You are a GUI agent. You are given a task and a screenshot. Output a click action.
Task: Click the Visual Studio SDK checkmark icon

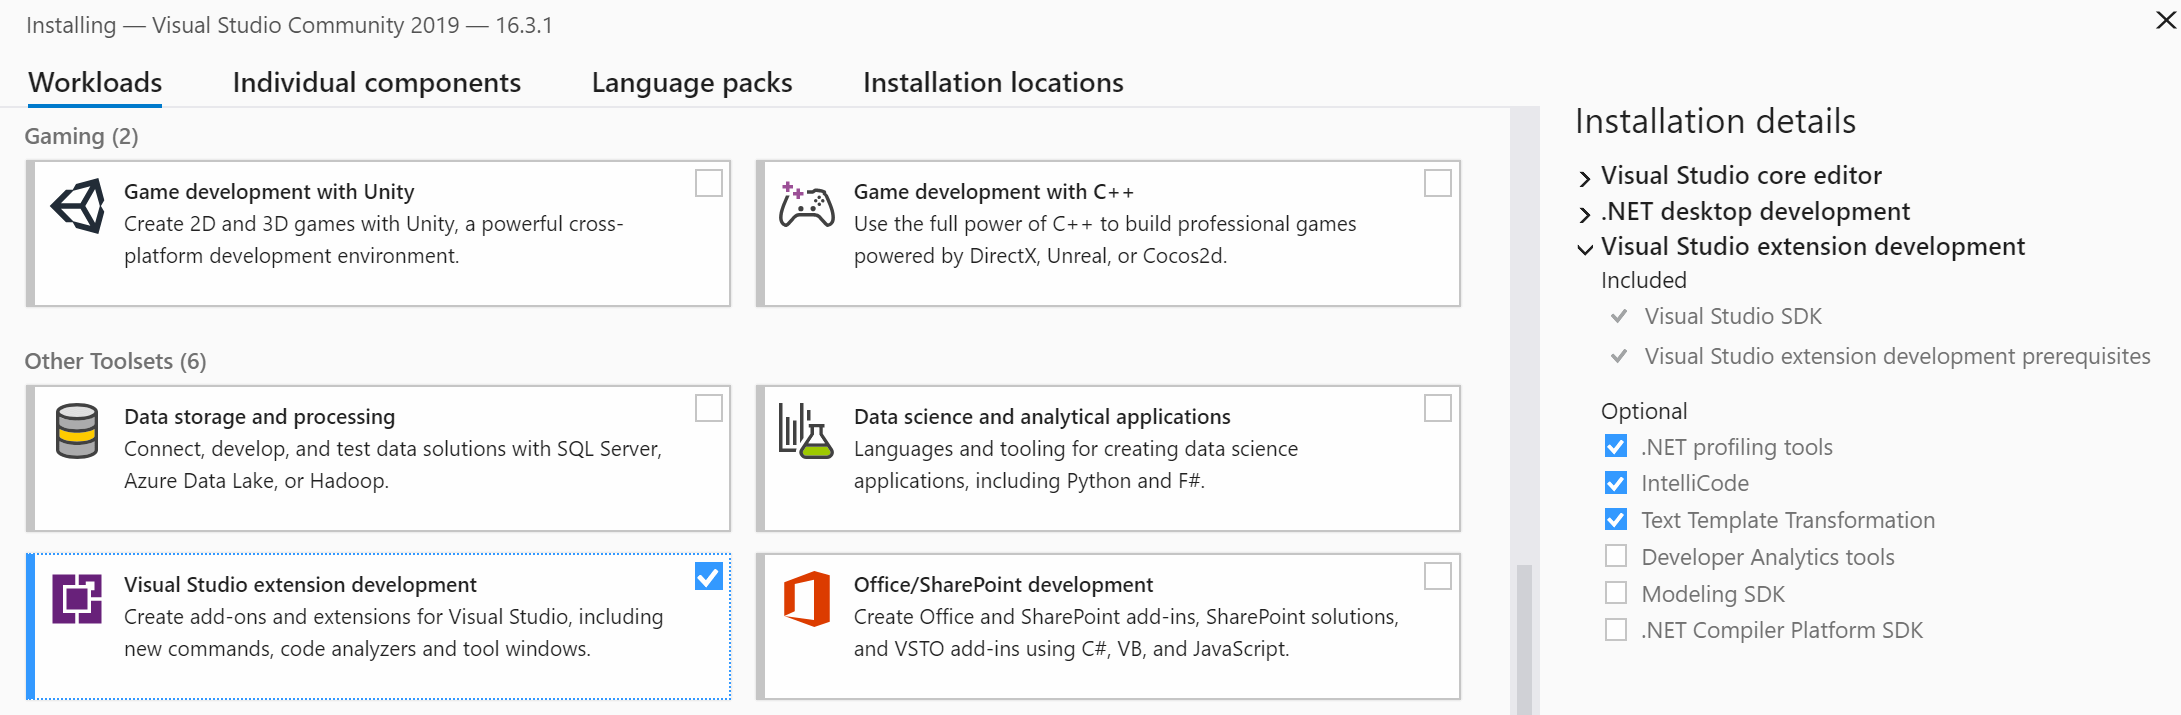(1621, 316)
